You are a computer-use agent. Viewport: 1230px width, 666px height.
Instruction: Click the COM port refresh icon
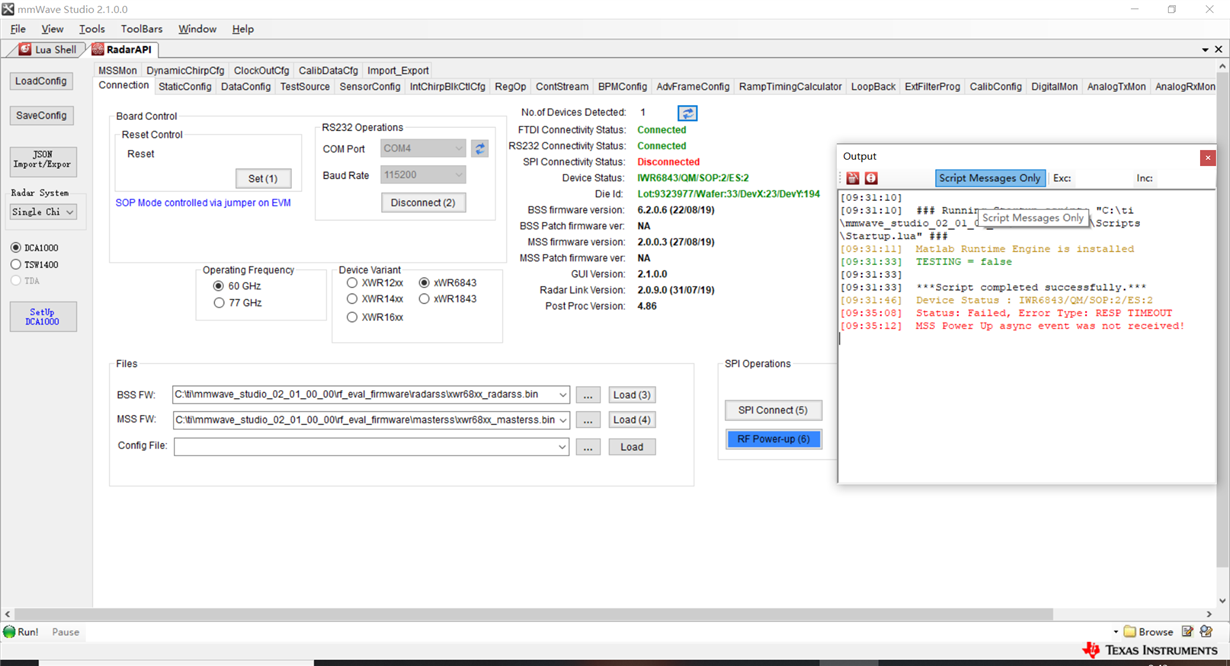click(x=480, y=149)
